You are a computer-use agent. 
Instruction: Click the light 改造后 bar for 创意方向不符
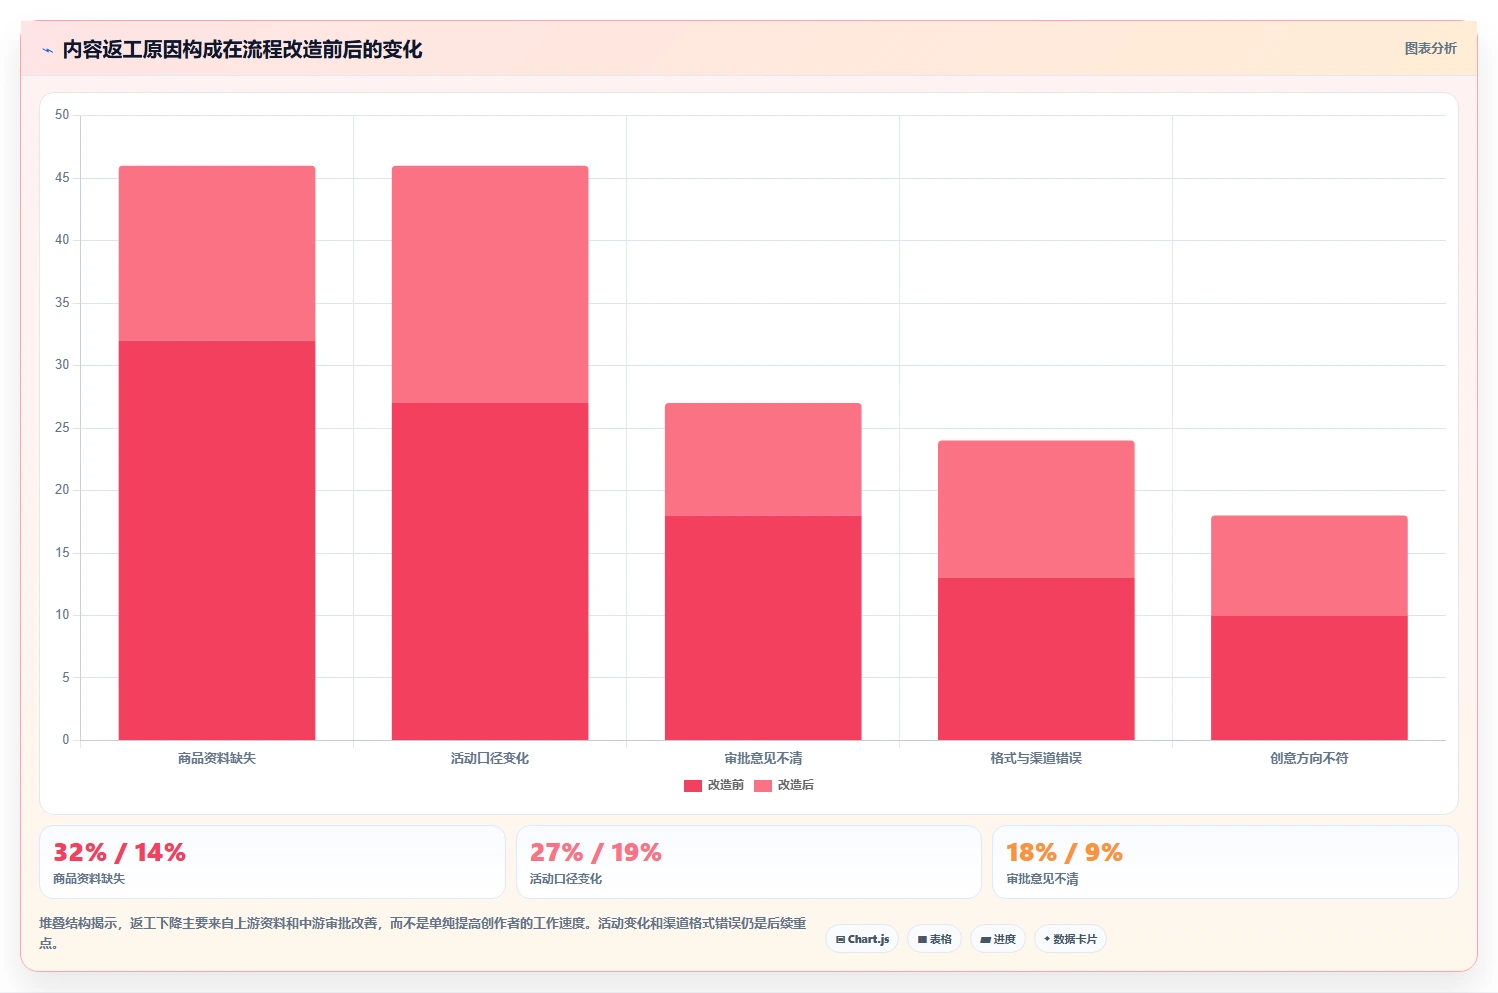coord(1309,566)
